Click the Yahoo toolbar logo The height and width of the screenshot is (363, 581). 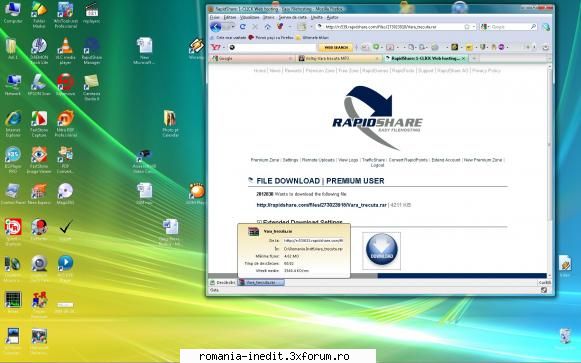tap(215, 47)
